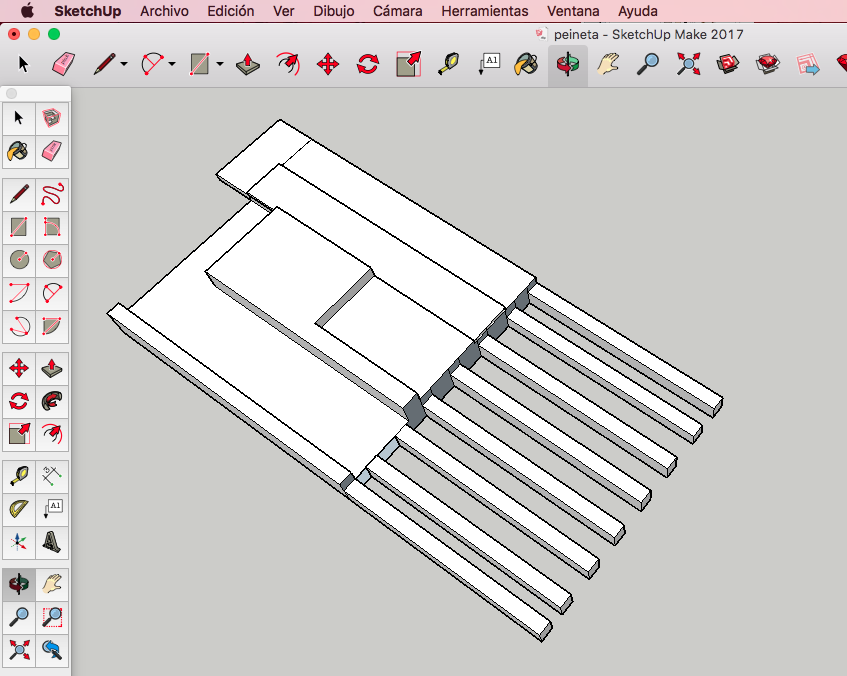847x676 pixels.
Task: Choose Paint Bucket in left palette
Action: tap(19, 151)
